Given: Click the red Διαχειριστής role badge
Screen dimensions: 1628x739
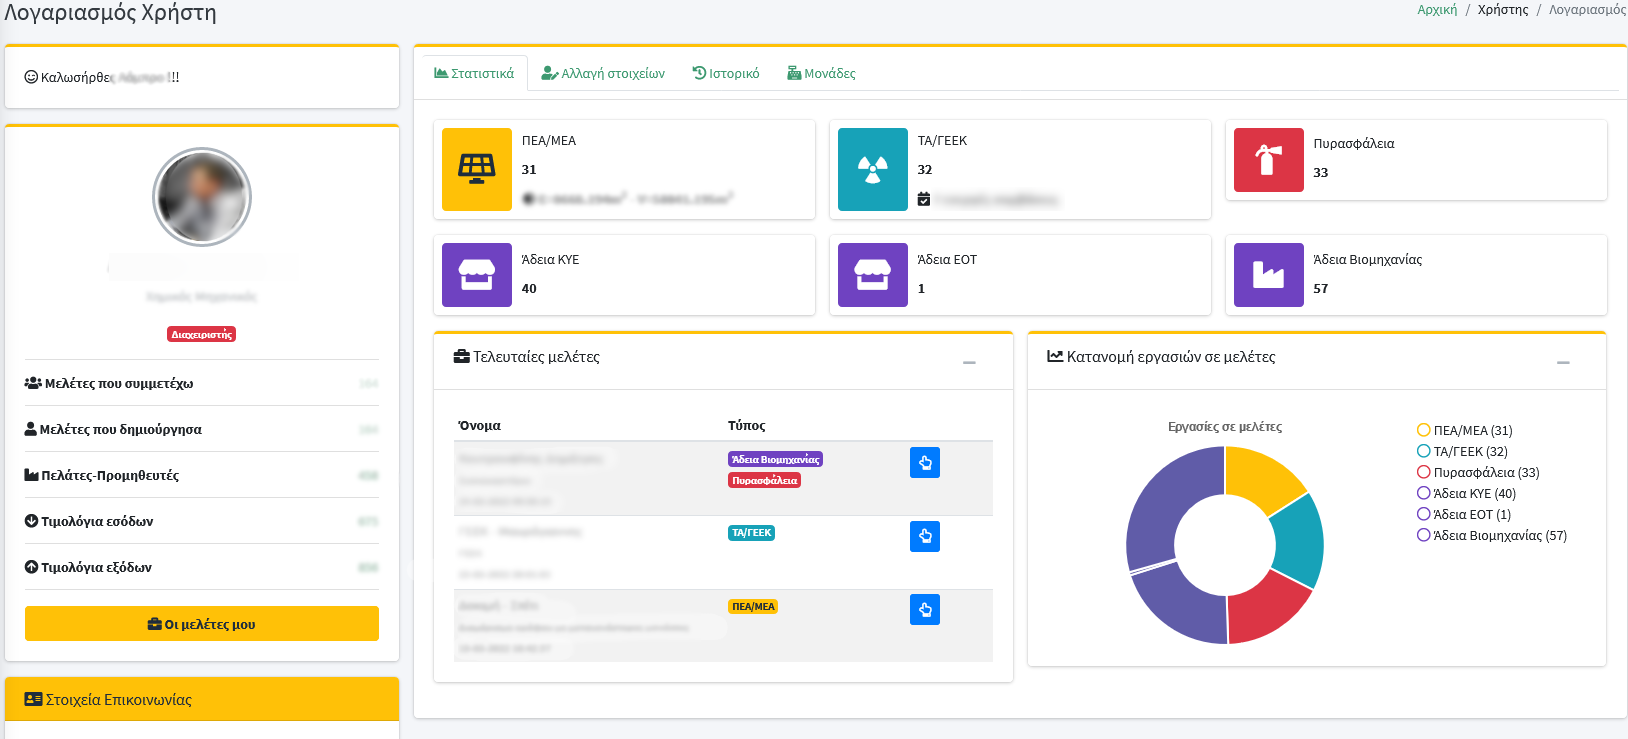Looking at the screenshot, I should coord(202,334).
